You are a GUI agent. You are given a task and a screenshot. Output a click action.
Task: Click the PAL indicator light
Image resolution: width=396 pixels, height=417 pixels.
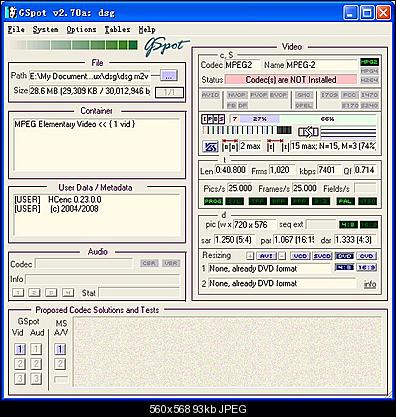(345, 201)
